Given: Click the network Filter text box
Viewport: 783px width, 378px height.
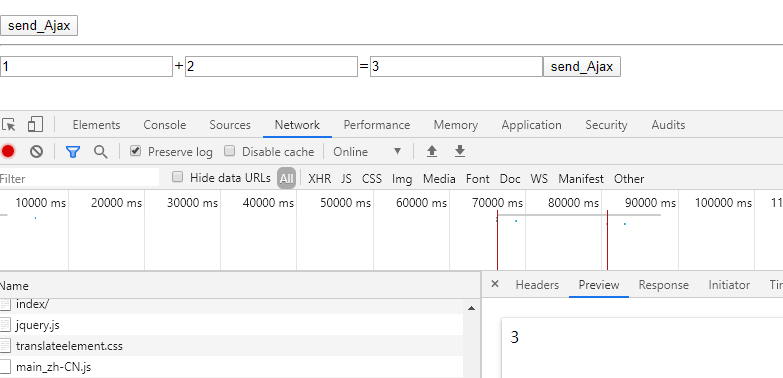Looking at the screenshot, I should [79, 178].
